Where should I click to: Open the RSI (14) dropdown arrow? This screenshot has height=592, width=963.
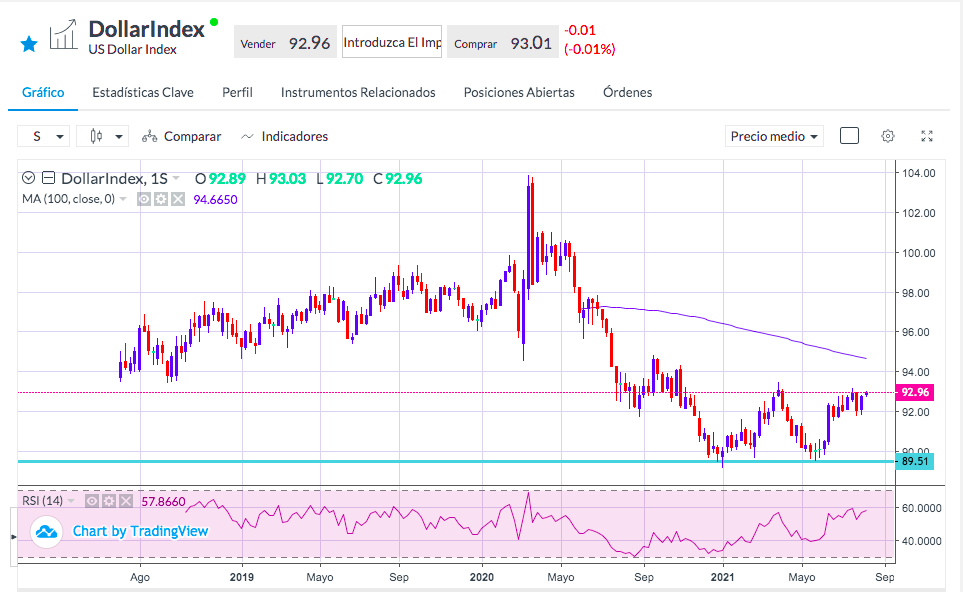click(71, 501)
